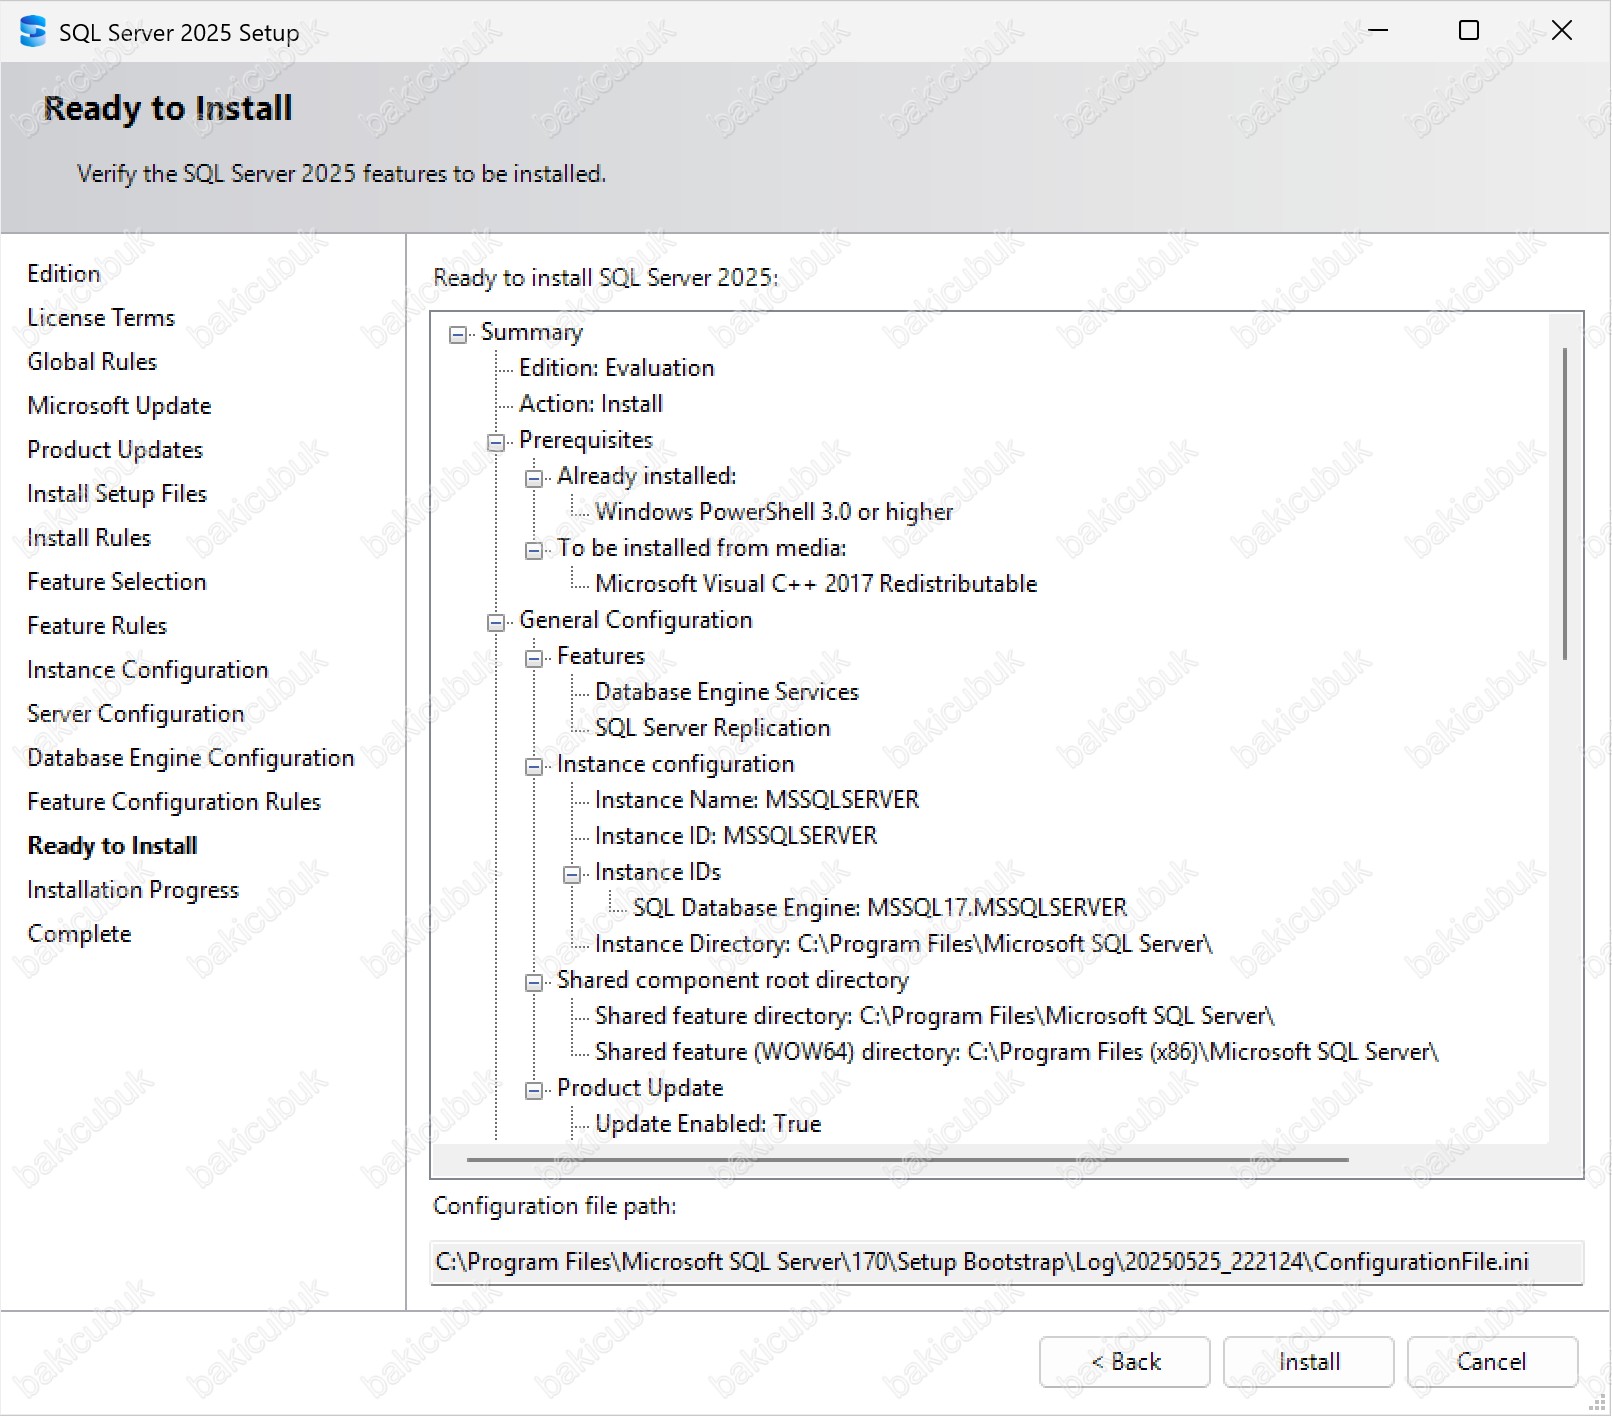Select the Install Rules step
The image size is (1612, 1416).
click(x=89, y=538)
